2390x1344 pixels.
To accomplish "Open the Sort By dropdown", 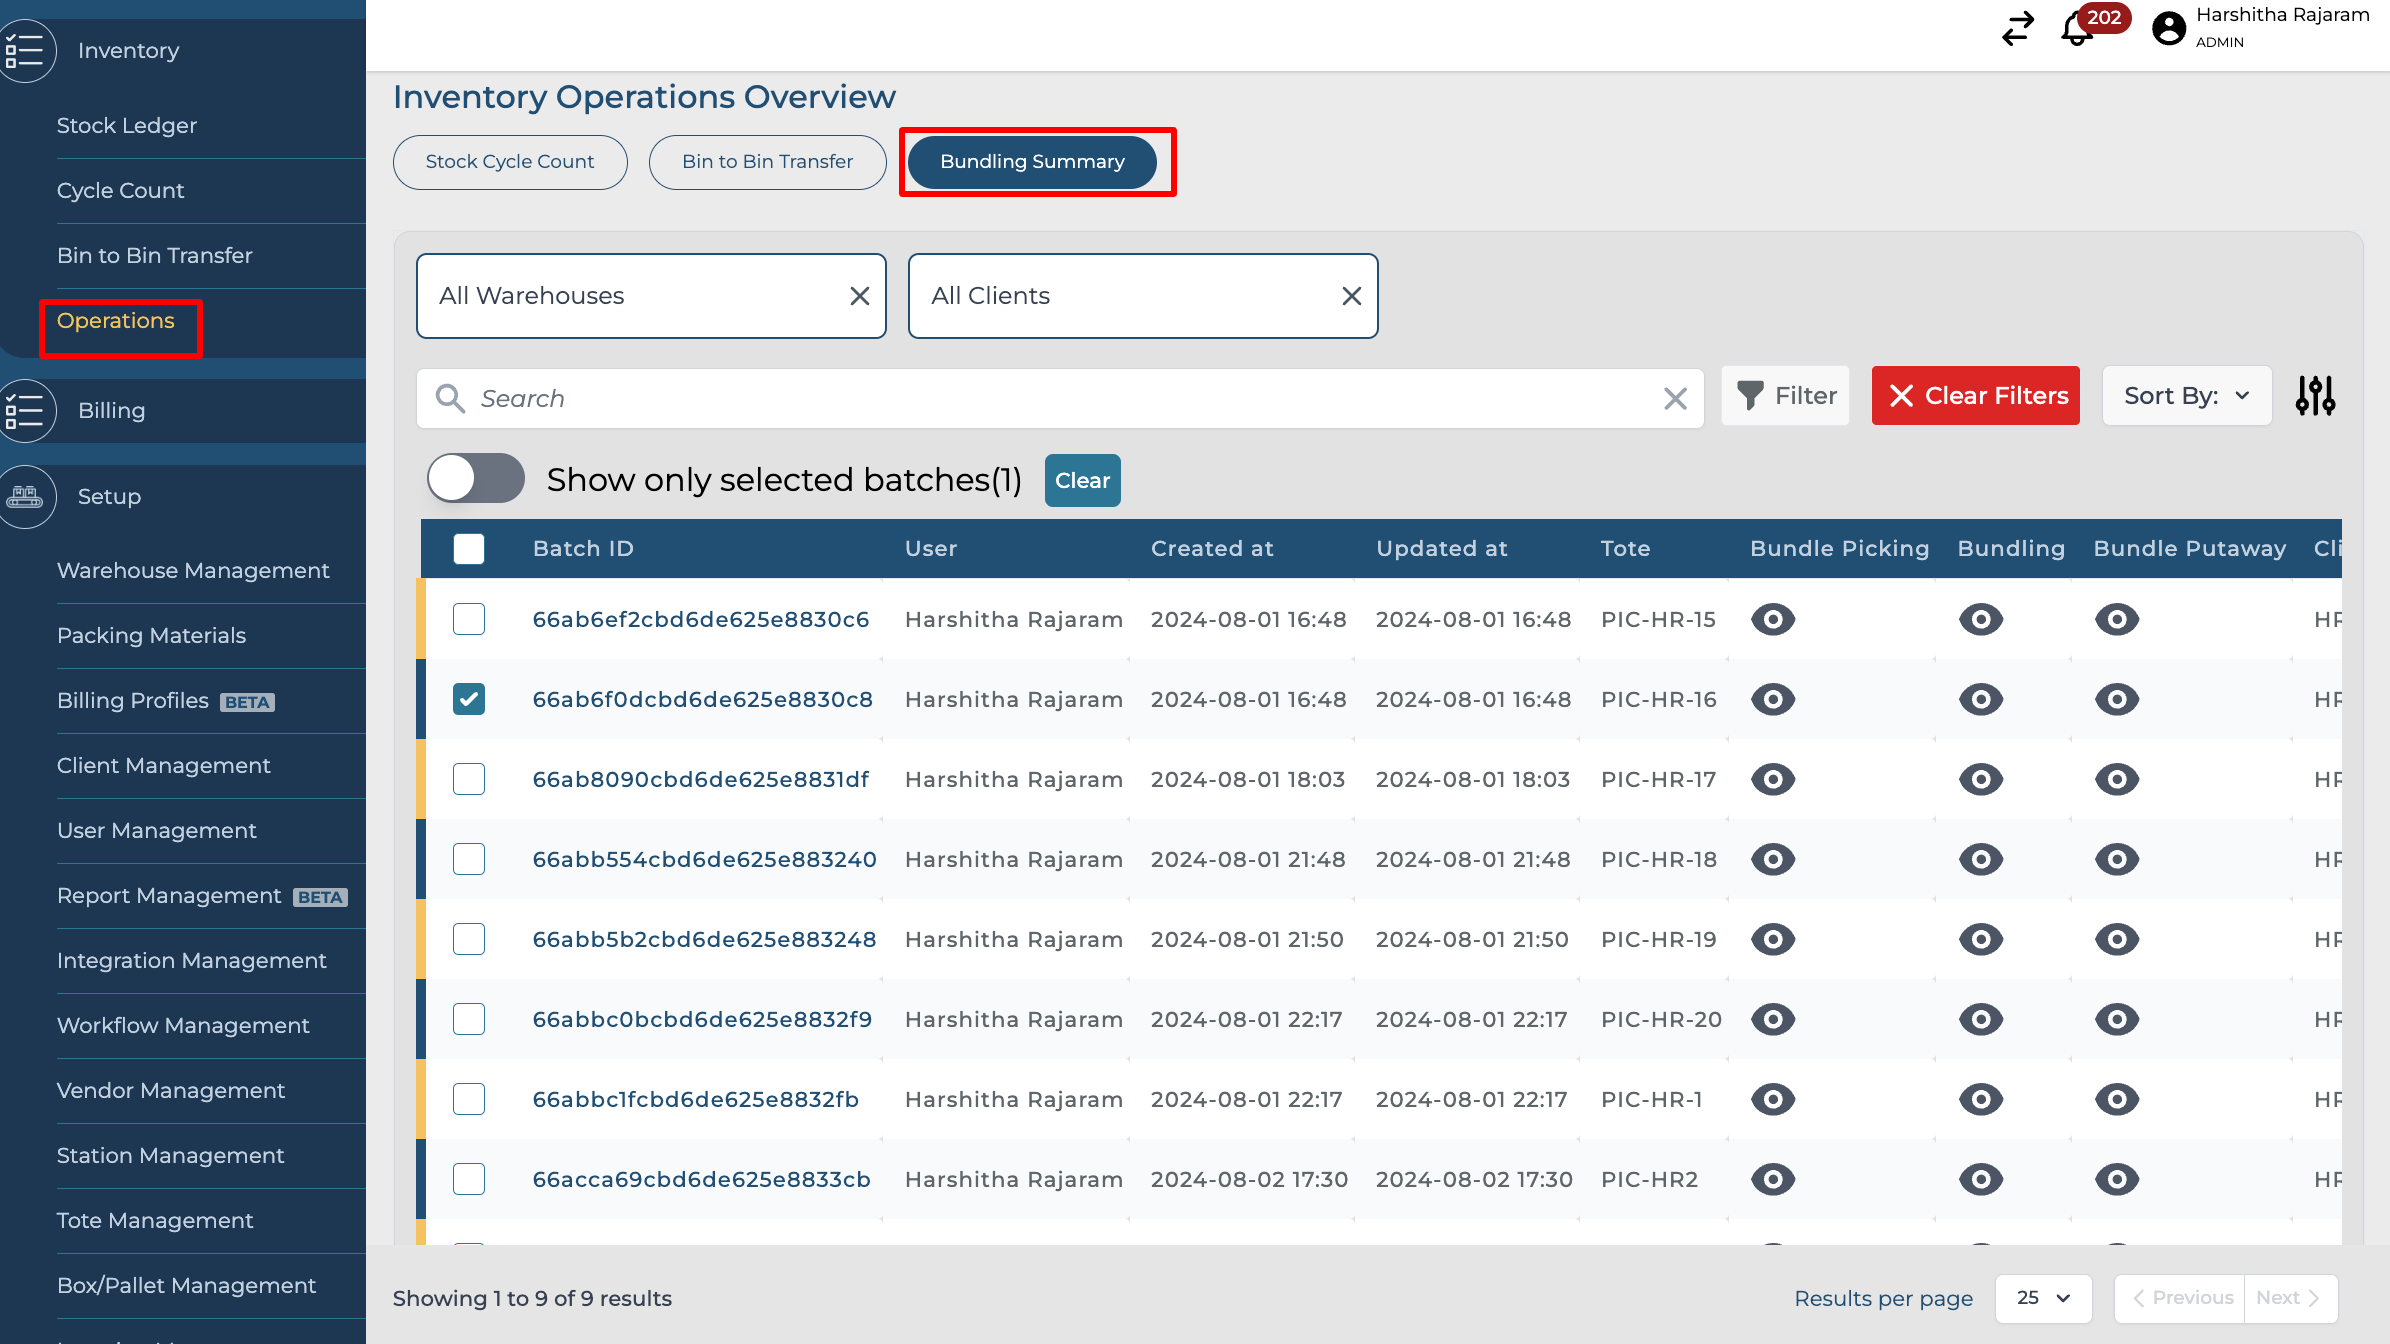I will coord(2186,396).
